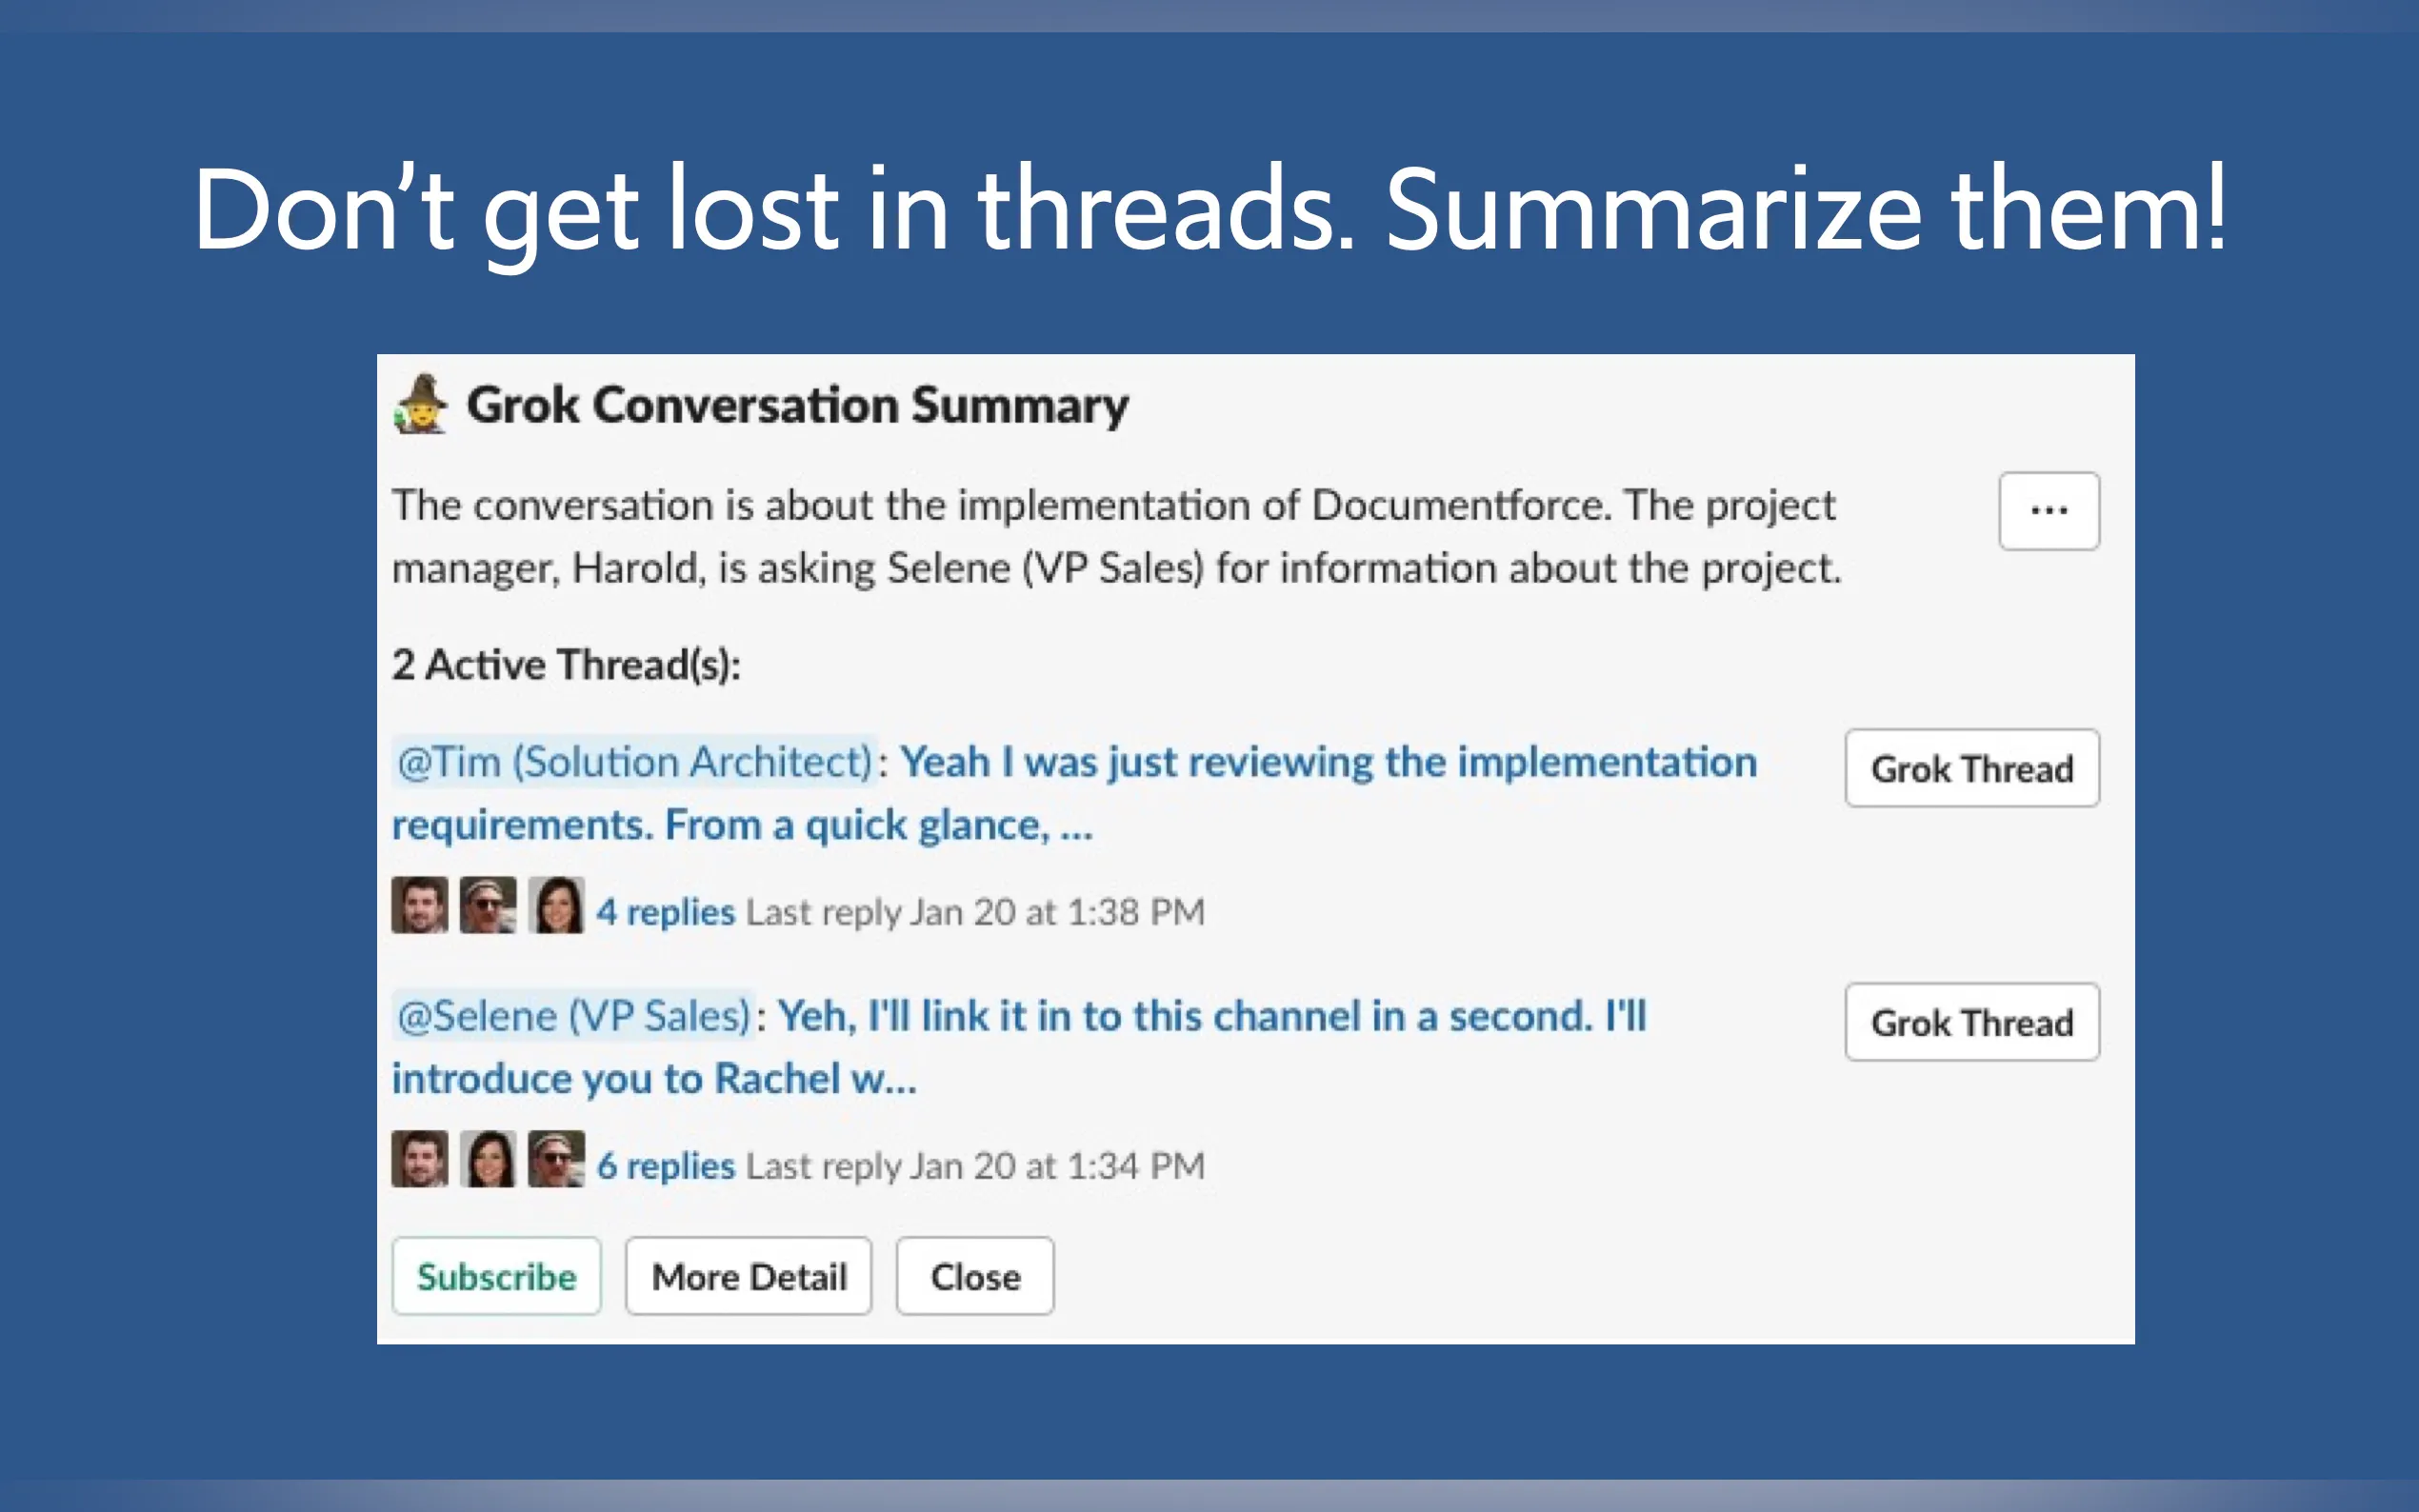Screen dimensions: 2419x1512
Task: Open Tim's thread message about implementation requirements
Action: coord(1074,793)
